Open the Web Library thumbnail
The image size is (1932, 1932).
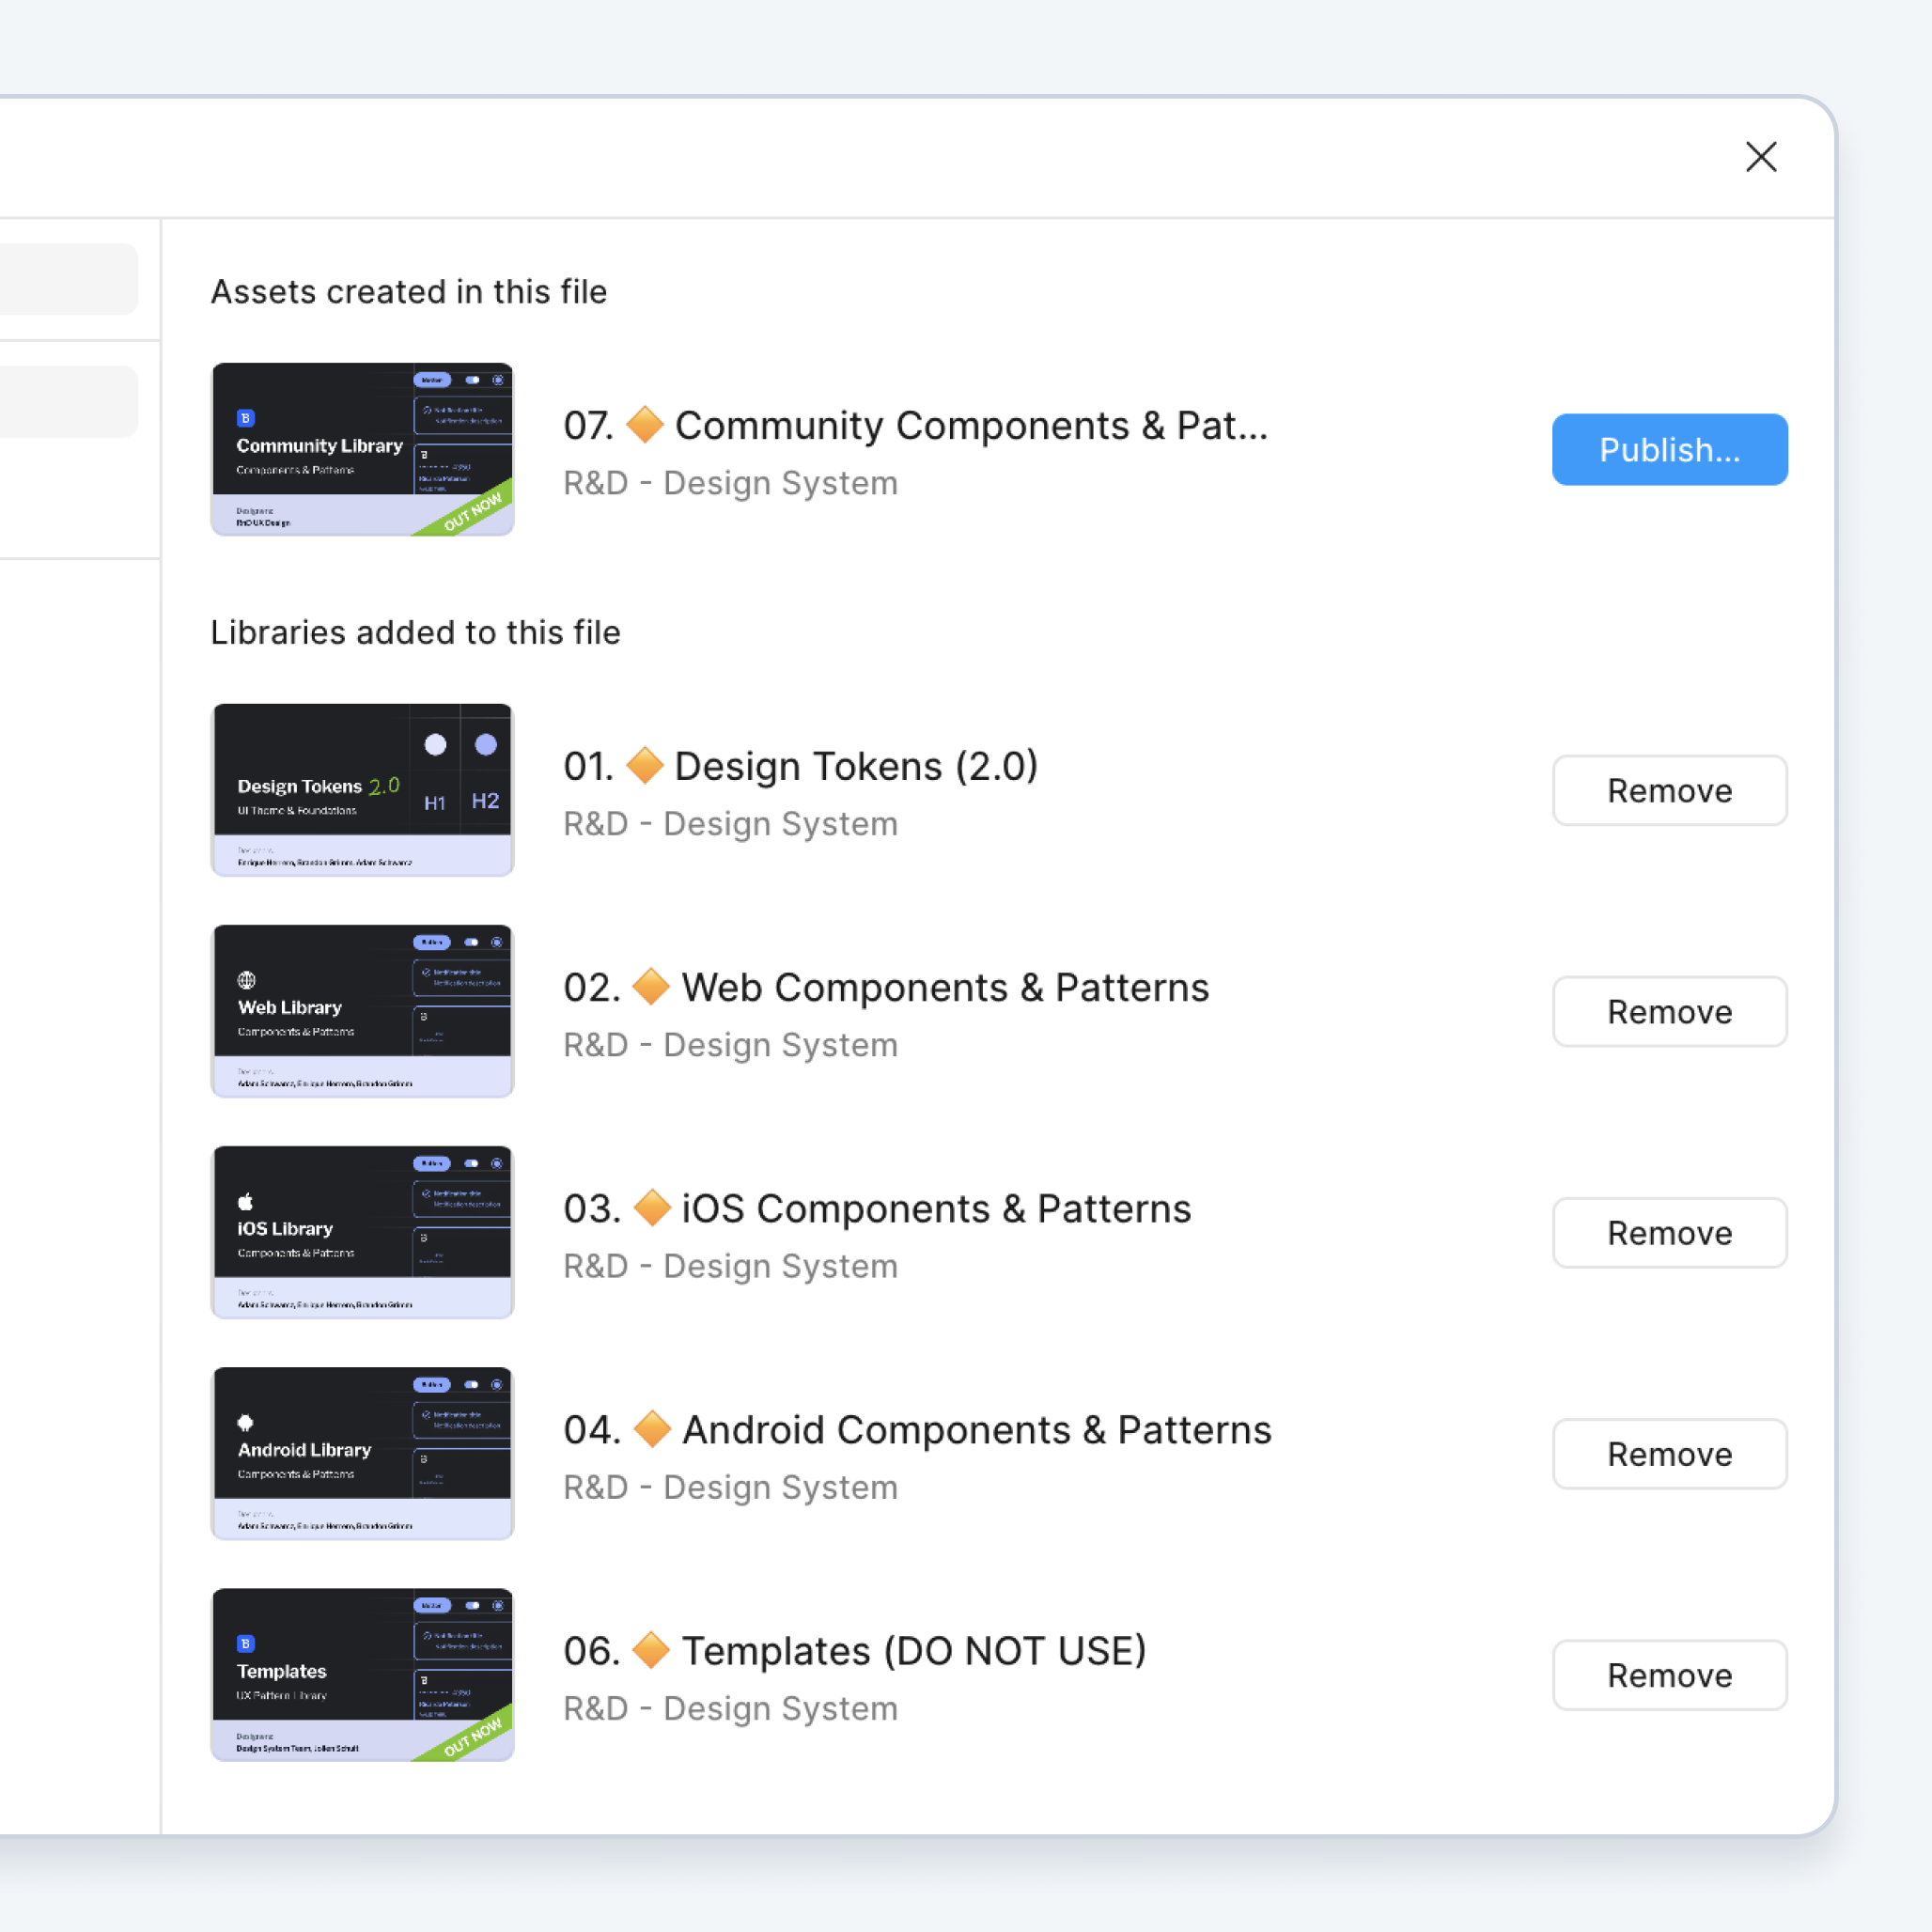tap(362, 1011)
